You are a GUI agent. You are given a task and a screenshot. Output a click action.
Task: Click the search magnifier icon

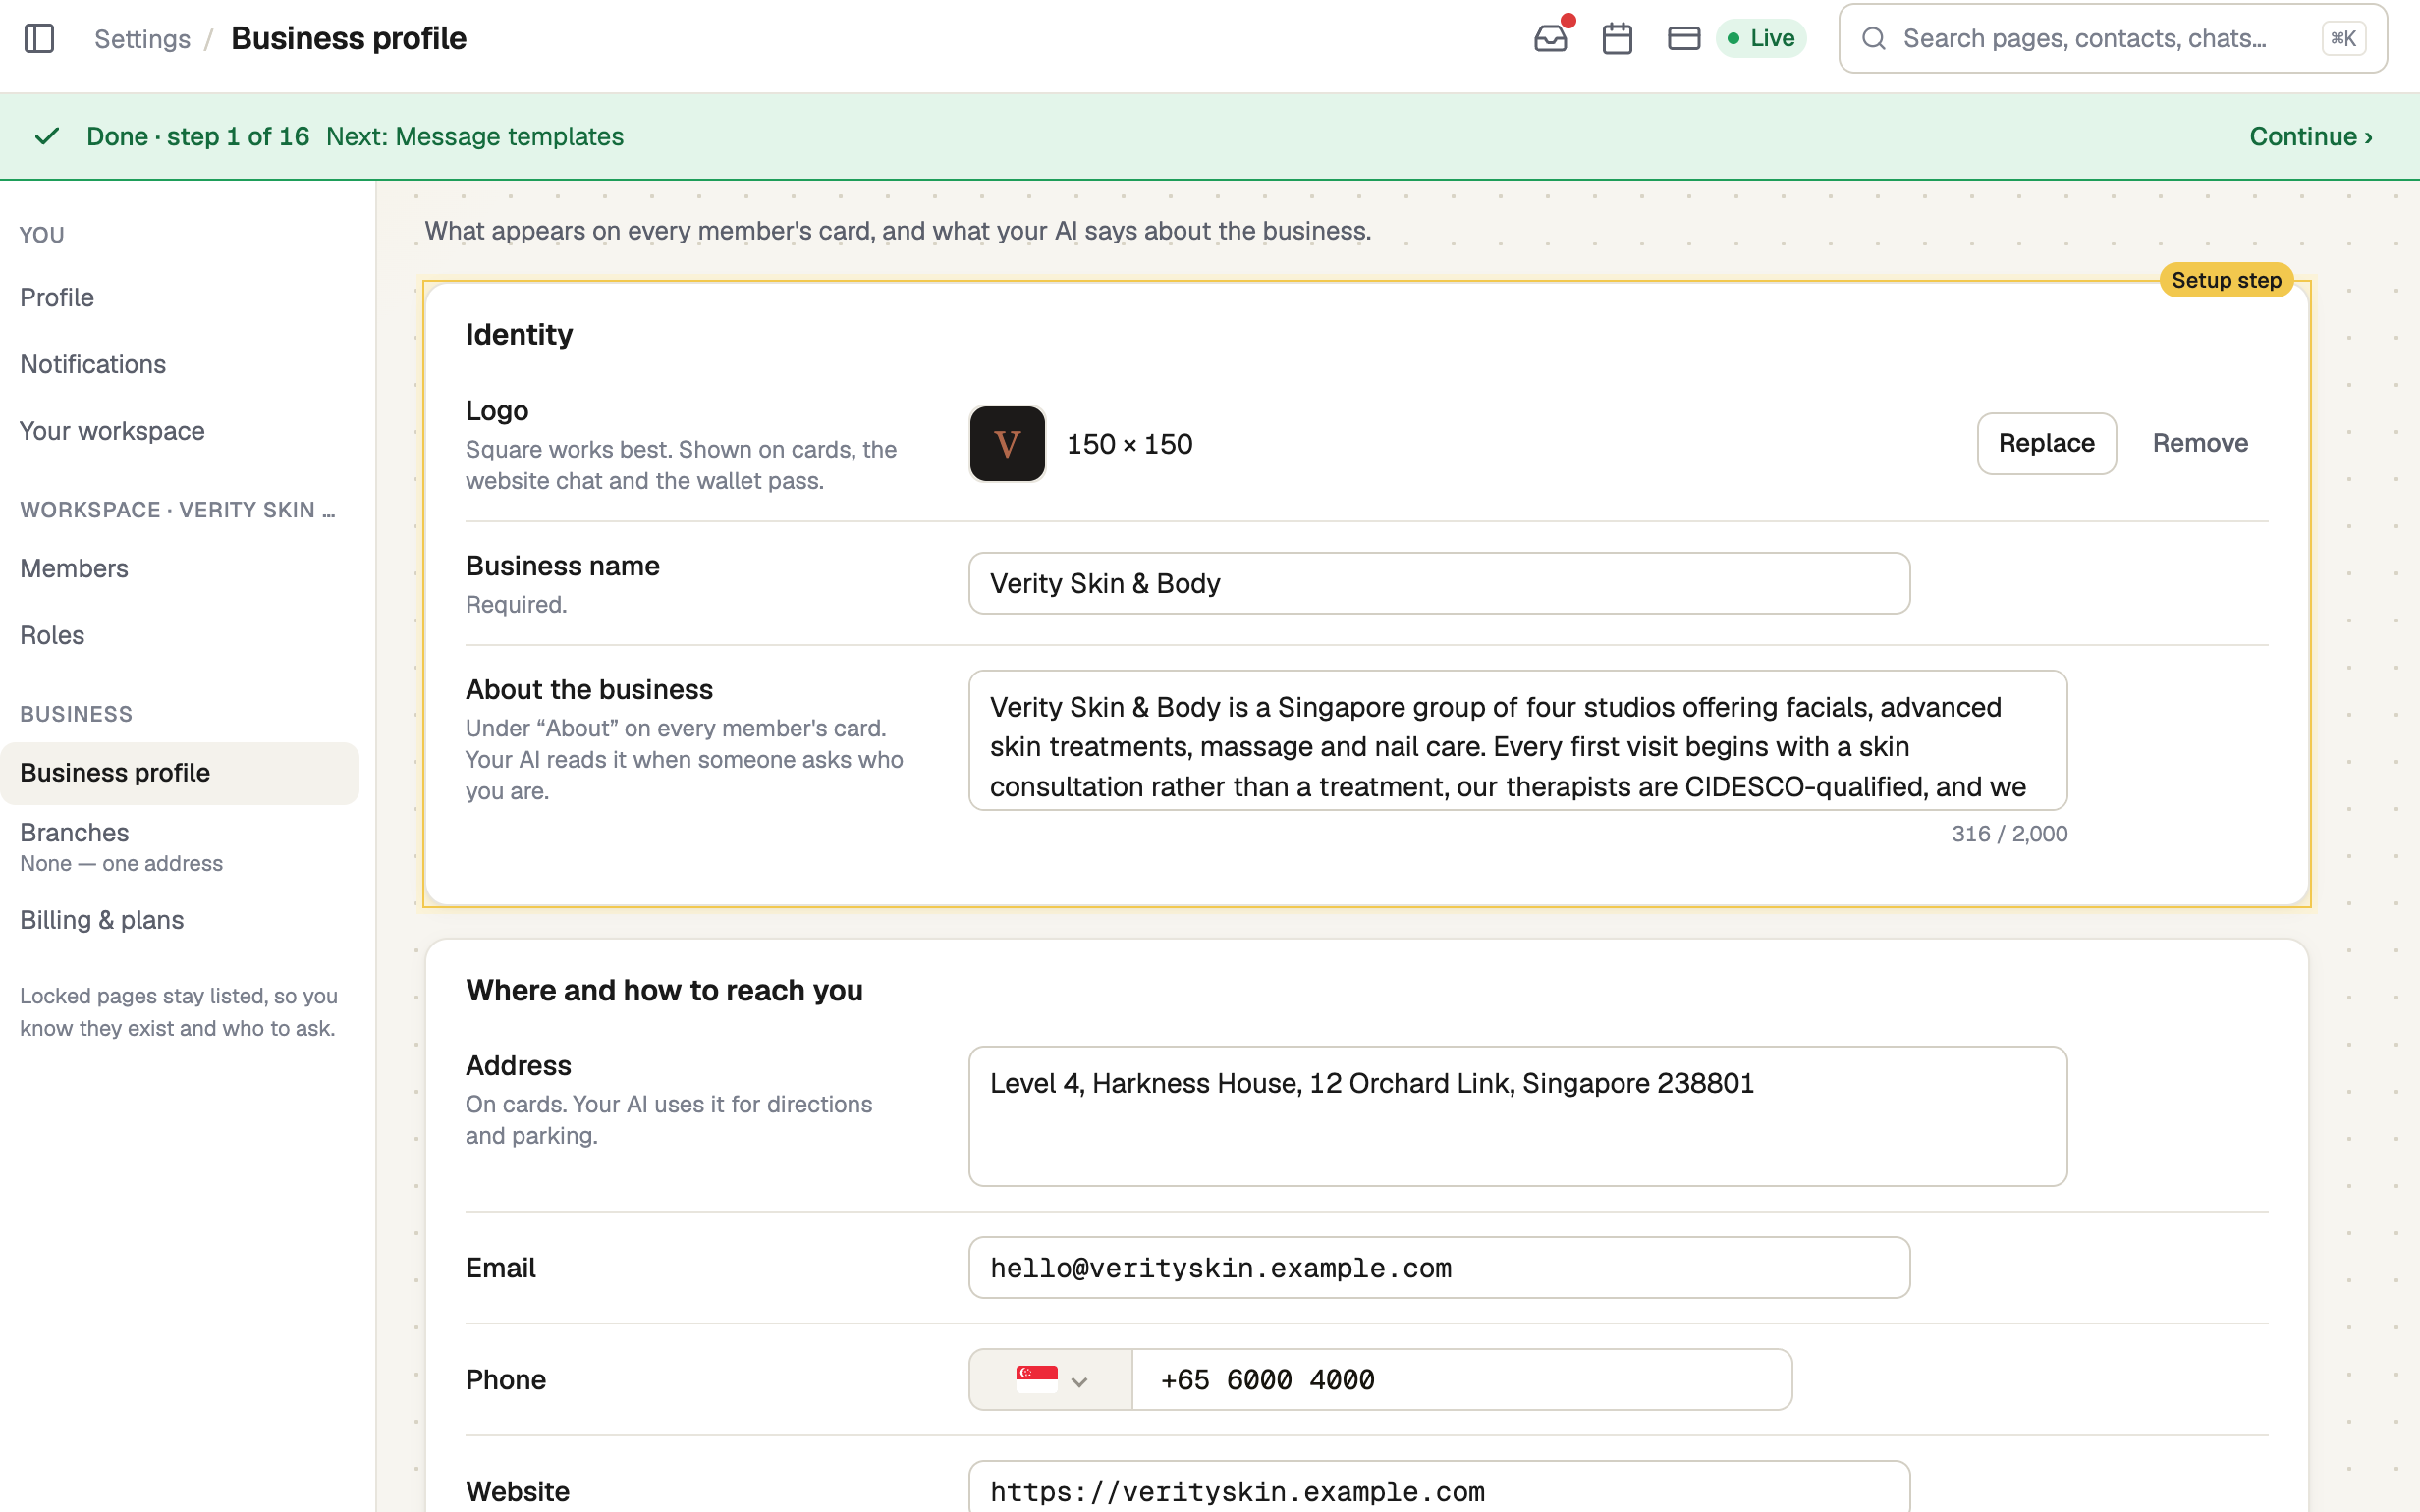coord(1874,38)
